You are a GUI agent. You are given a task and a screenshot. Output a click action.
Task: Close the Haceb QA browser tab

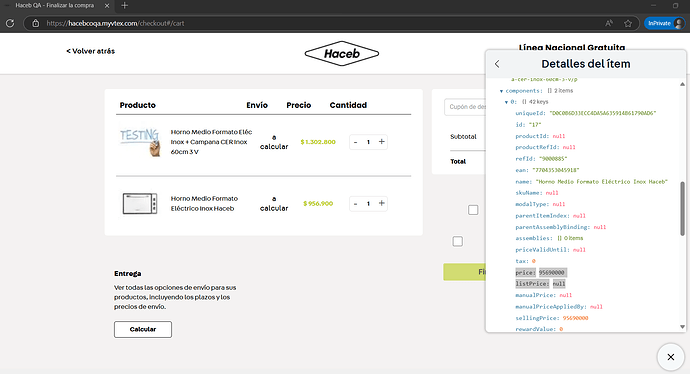pyautogui.click(x=107, y=6)
